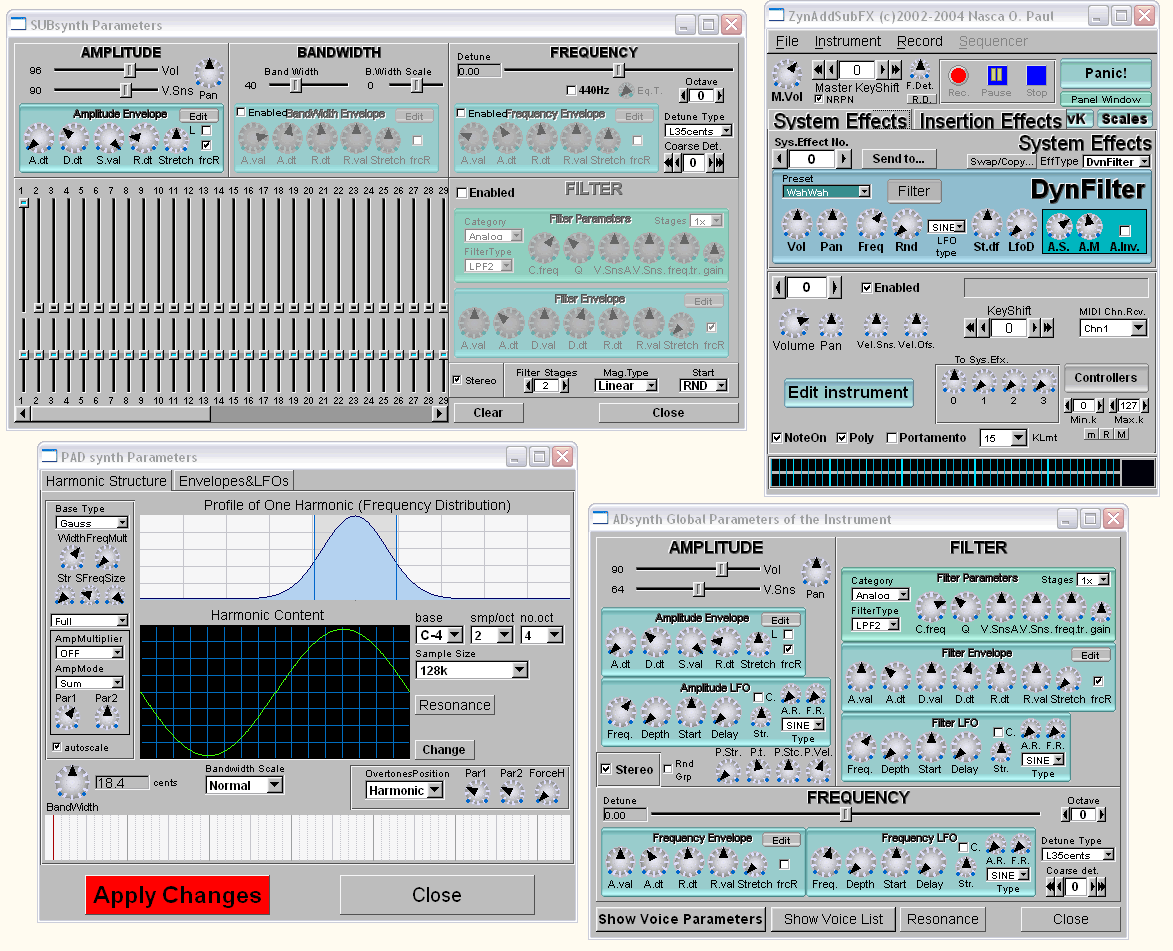Open the EffType DynFilter dropdown
The width and height of the screenshot is (1173, 951).
pos(1117,162)
